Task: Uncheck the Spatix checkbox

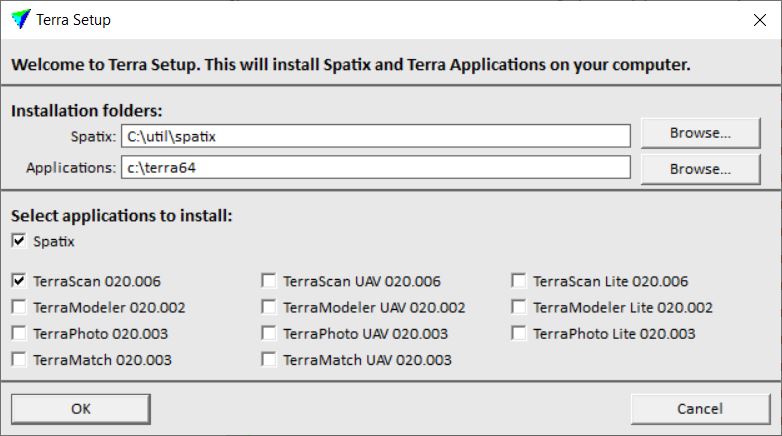Action: (x=19, y=241)
